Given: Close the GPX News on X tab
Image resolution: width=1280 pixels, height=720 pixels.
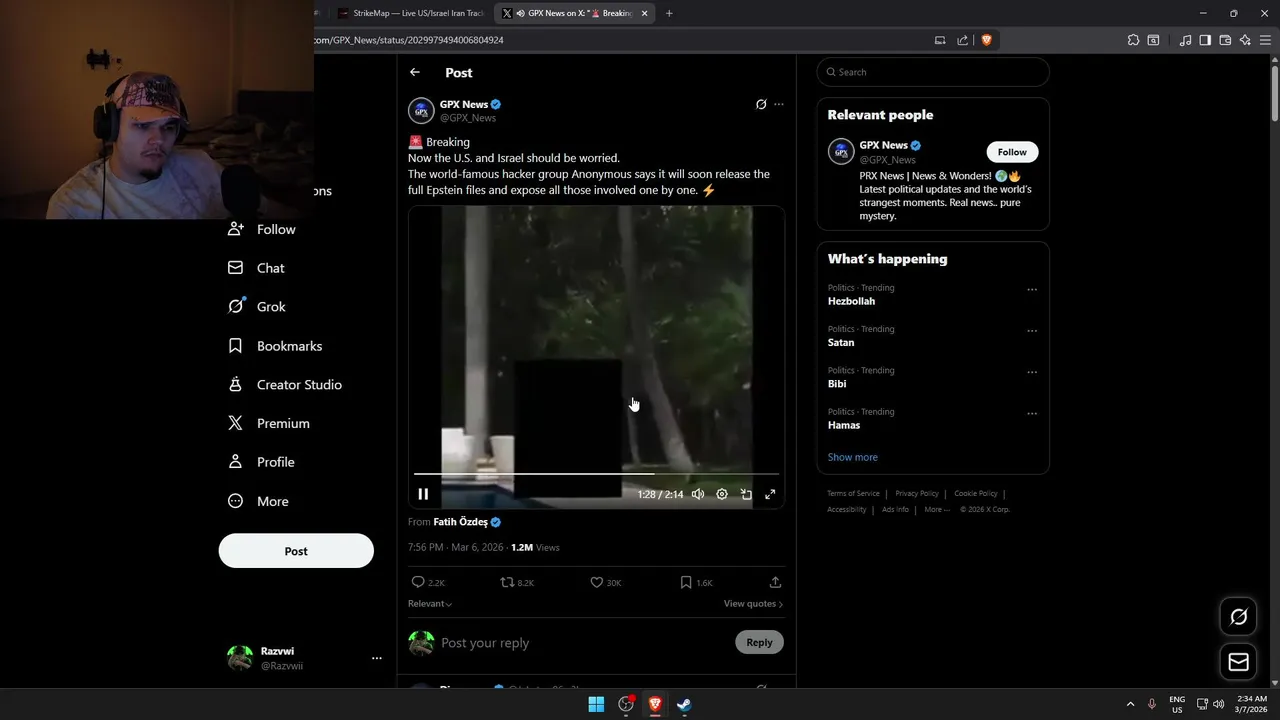Looking at the screenshot, I should click(x=644, y=13).
